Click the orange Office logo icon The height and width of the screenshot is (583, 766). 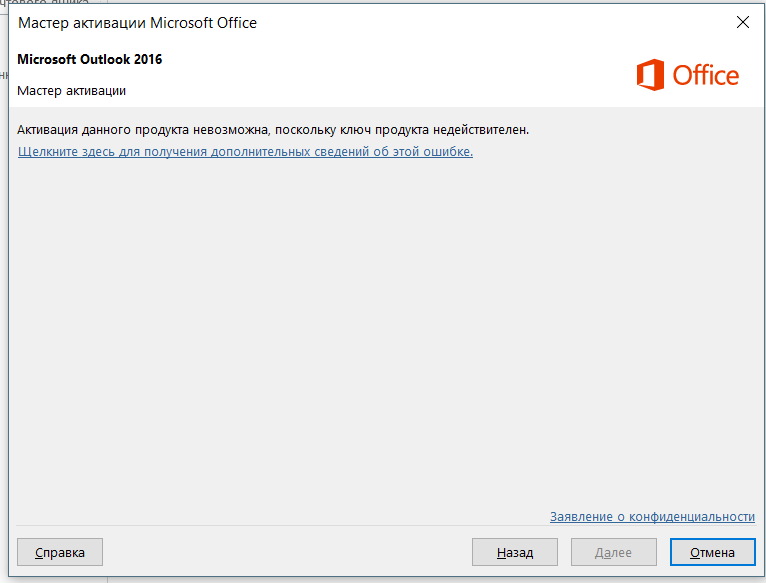pyautogui.click(x=650, y=75)
